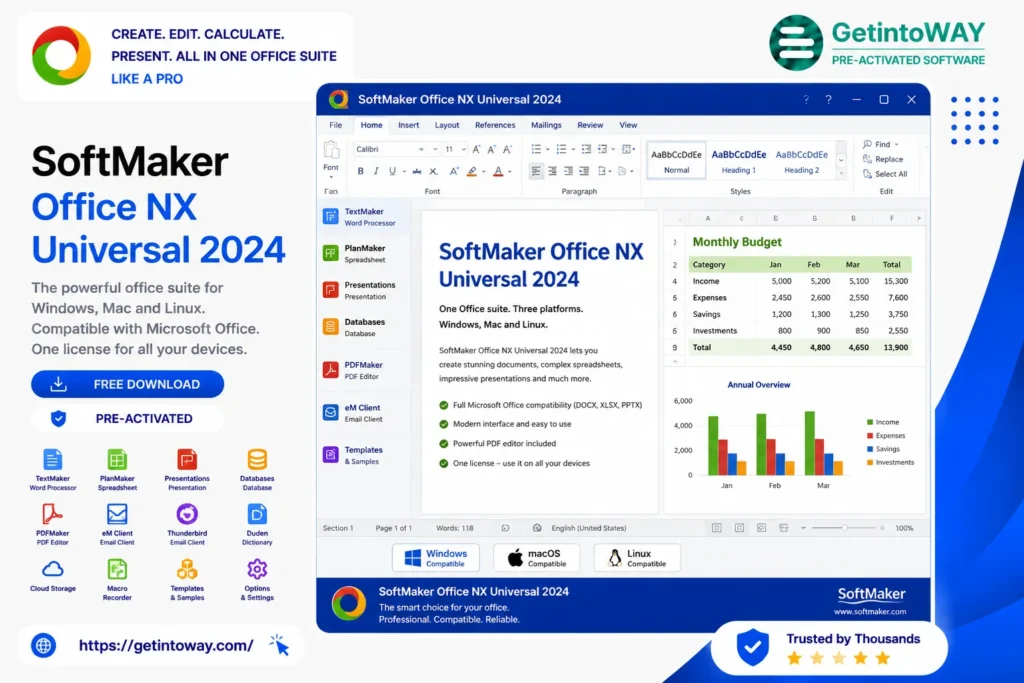
Task: Click the Macro Recorder icon
Action: 117,569
